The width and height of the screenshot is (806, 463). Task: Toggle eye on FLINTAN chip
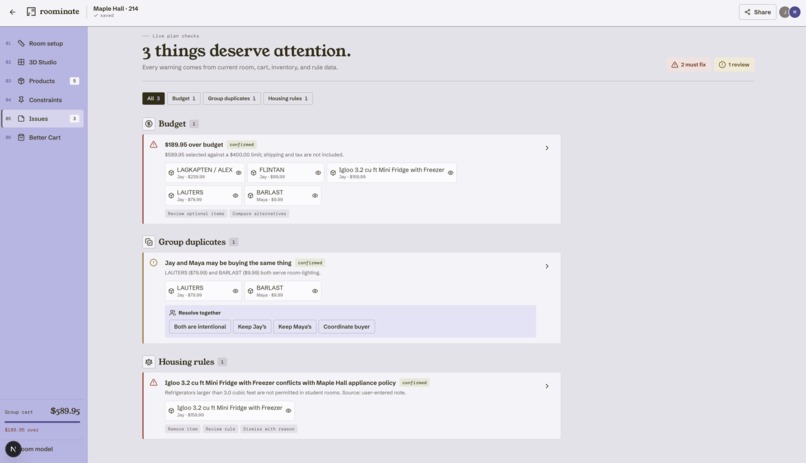click(x=318, y=173)
